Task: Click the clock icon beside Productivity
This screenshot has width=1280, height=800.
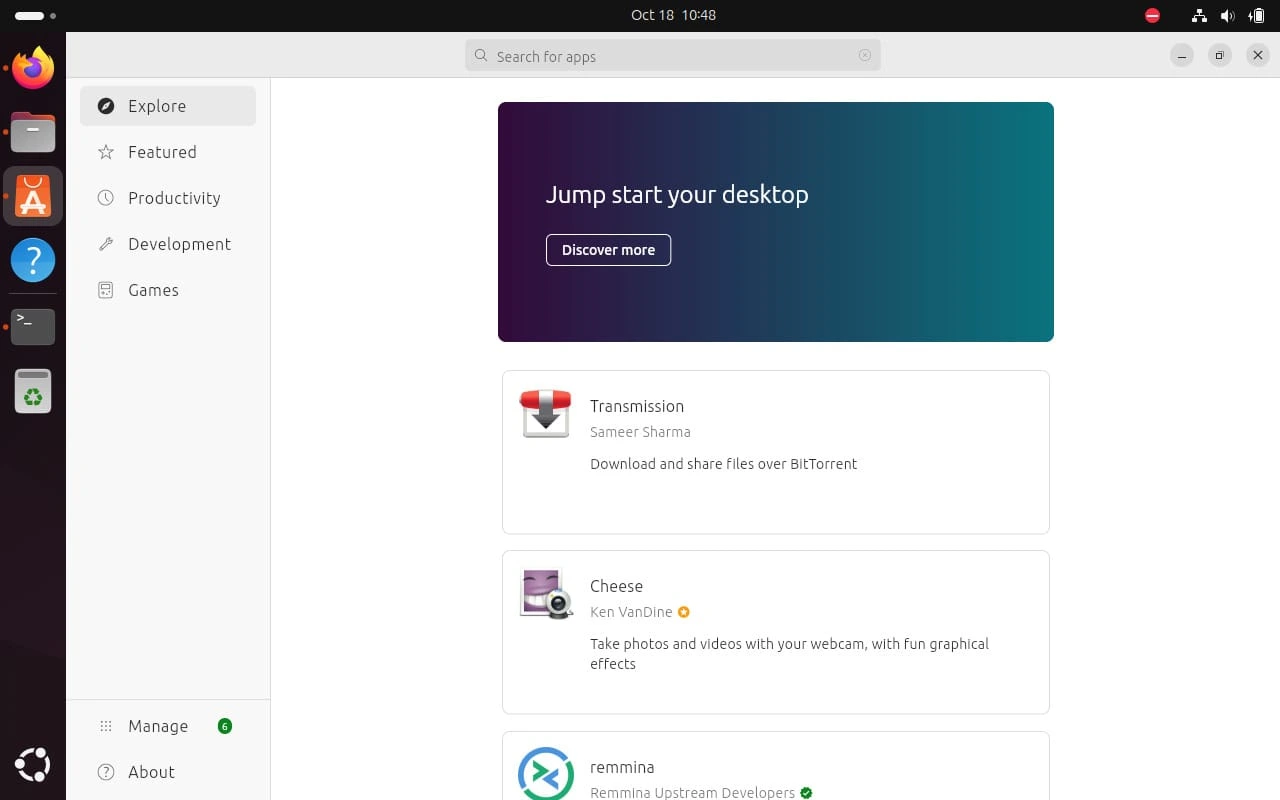Action: 106,198
